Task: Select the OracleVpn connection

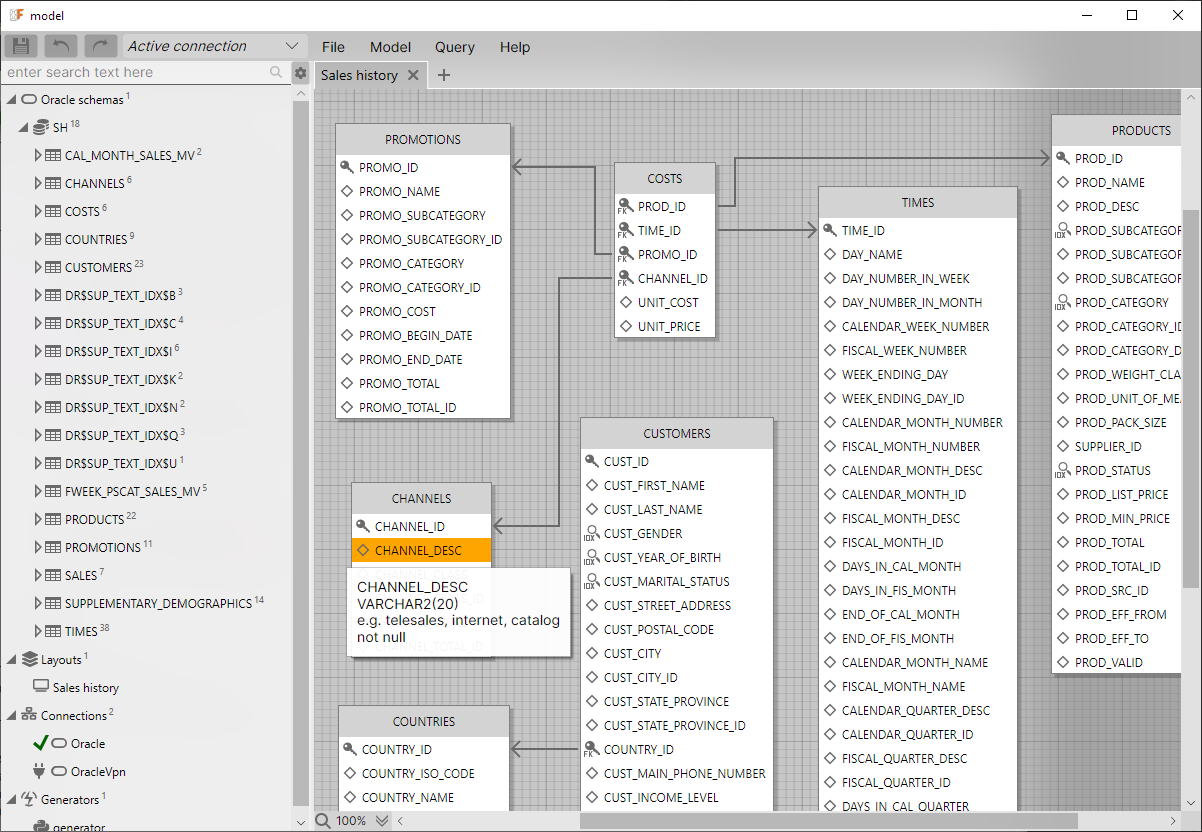Action: click(x=97, y=772)
